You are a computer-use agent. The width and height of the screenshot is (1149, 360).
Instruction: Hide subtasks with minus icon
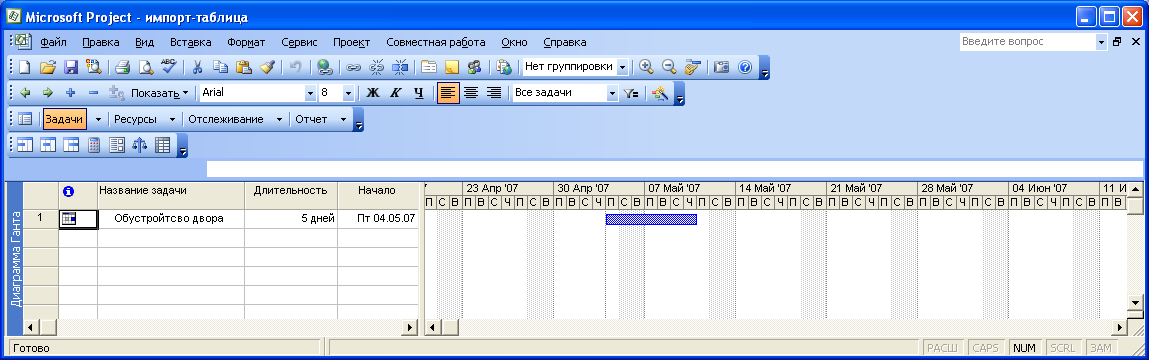(x=93, y=93)
